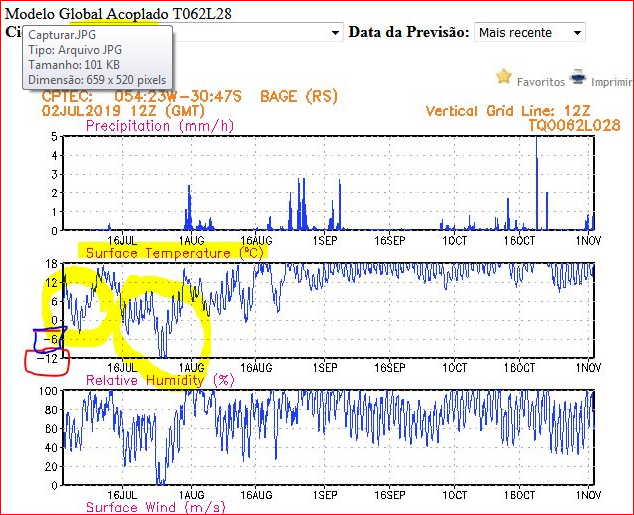634x515 pixels.
Task: Click the dropdown arrow beside Mais recente
Action: [x=577, y=33]
